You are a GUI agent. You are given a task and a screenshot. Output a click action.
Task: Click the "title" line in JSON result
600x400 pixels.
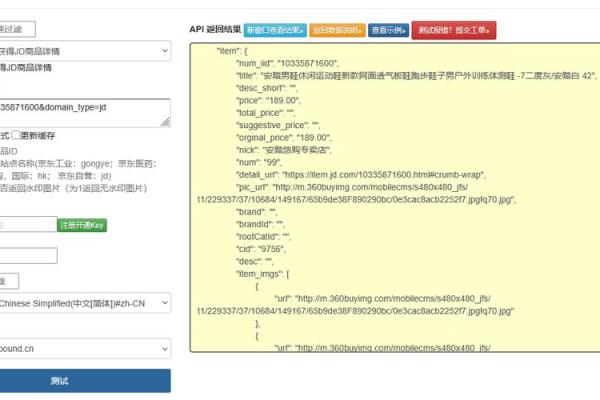[x=416, y=76]
